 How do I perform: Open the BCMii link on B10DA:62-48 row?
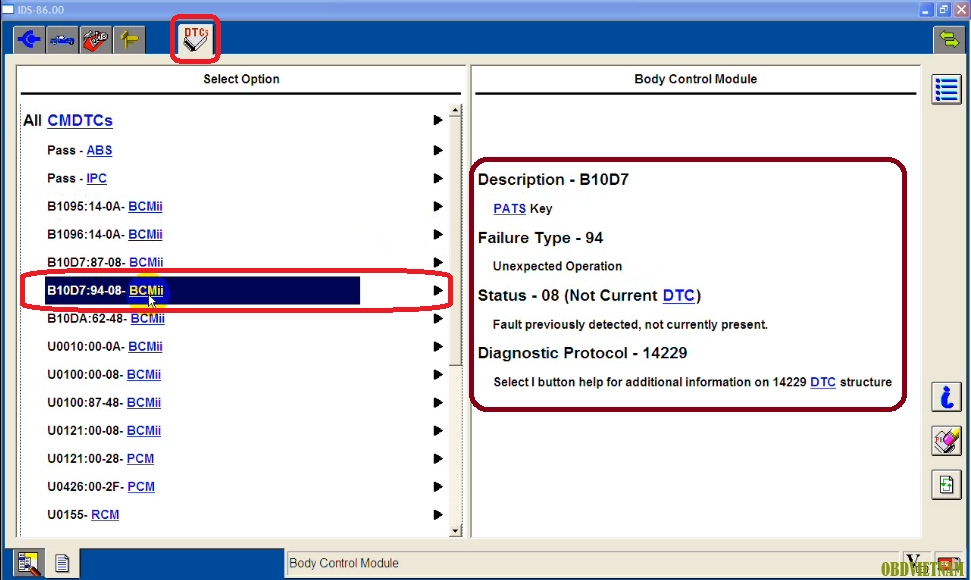147,319
